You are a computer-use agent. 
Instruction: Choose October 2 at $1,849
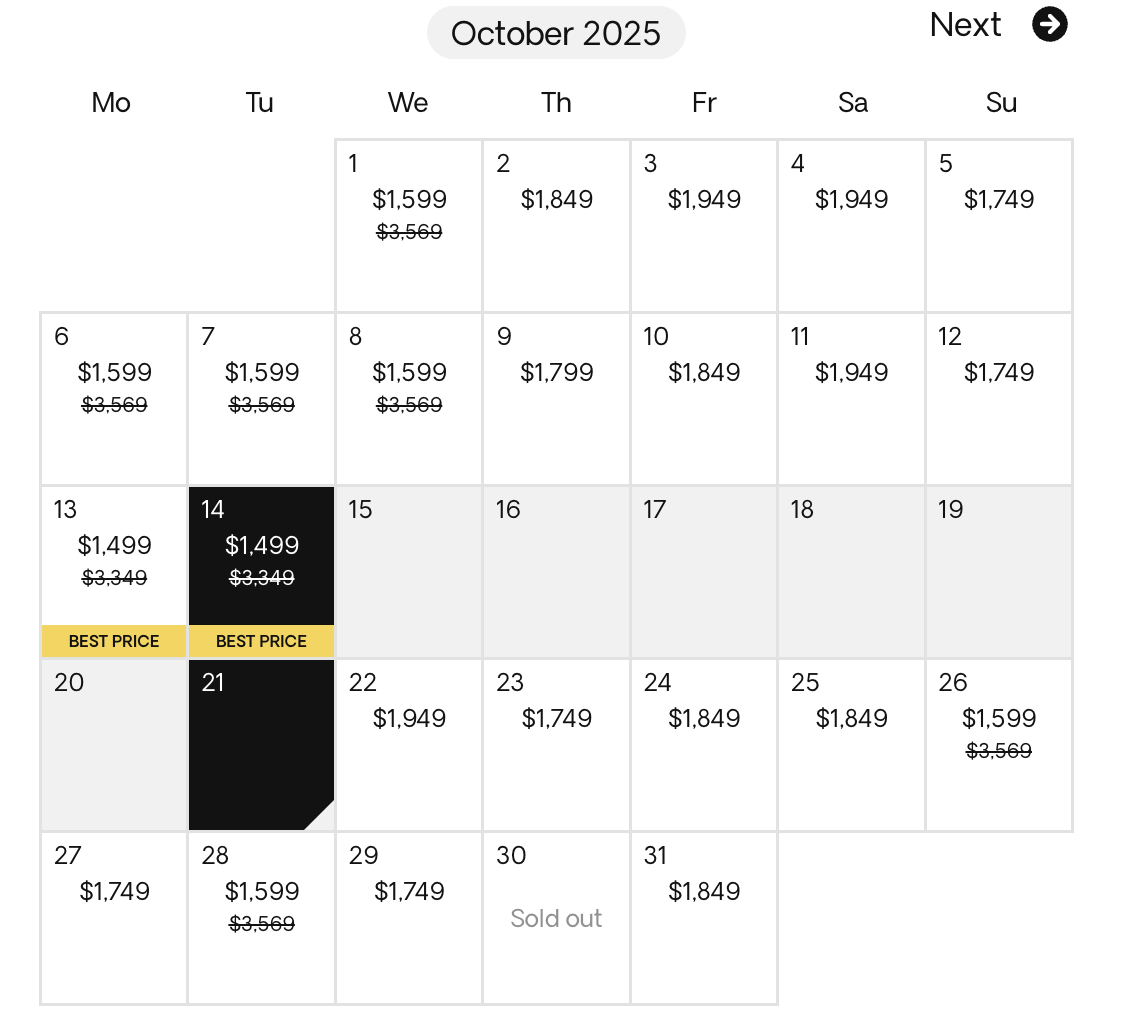click(556, 226)
